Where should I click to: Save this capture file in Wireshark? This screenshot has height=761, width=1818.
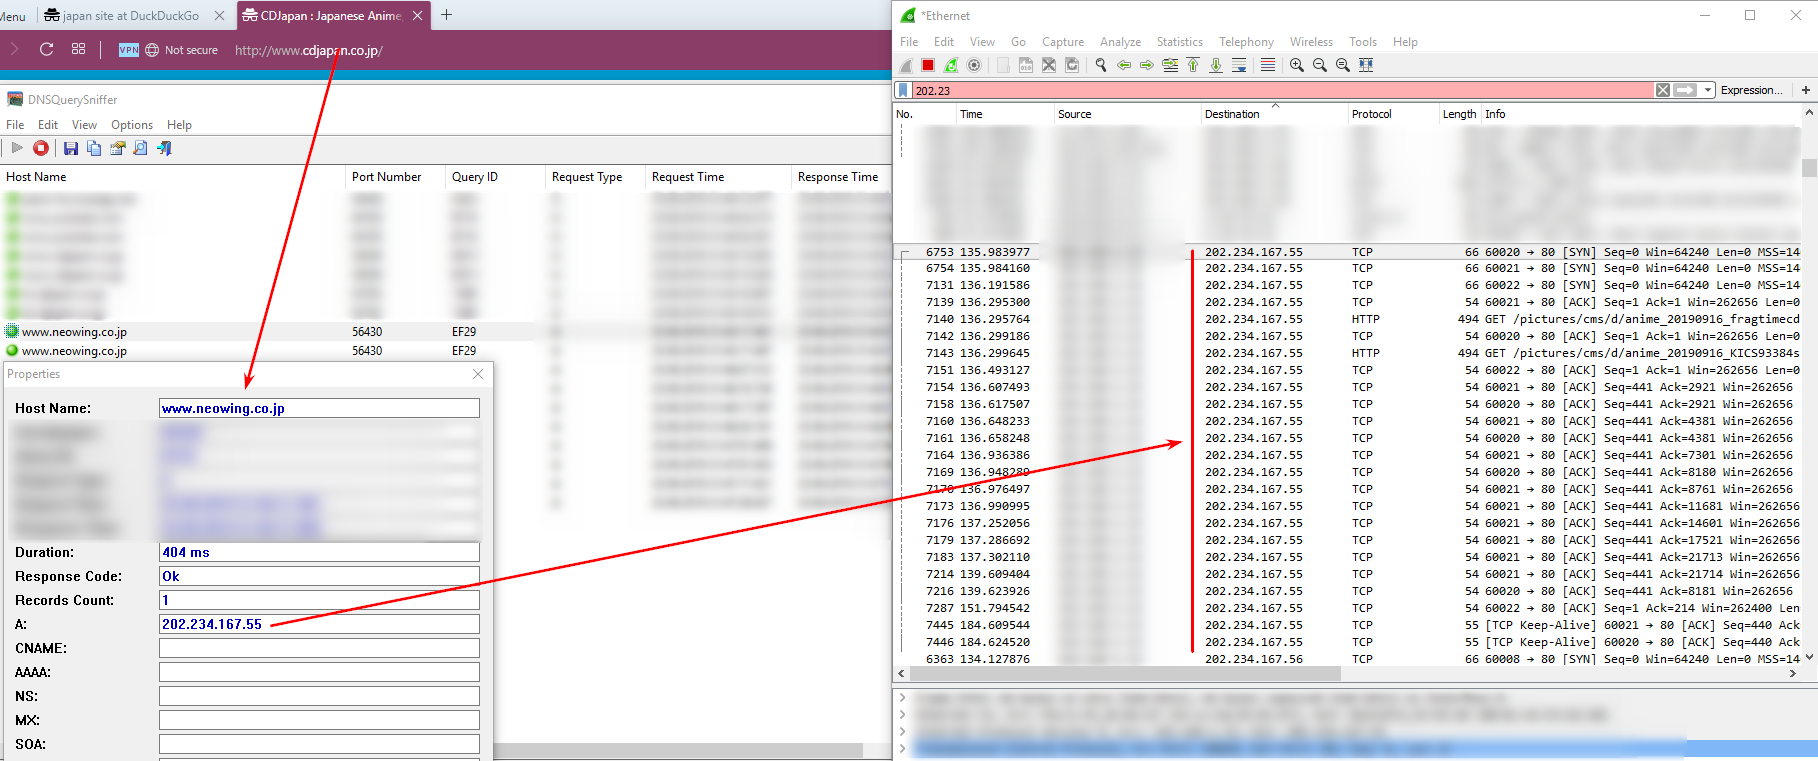click(1026, 65)
